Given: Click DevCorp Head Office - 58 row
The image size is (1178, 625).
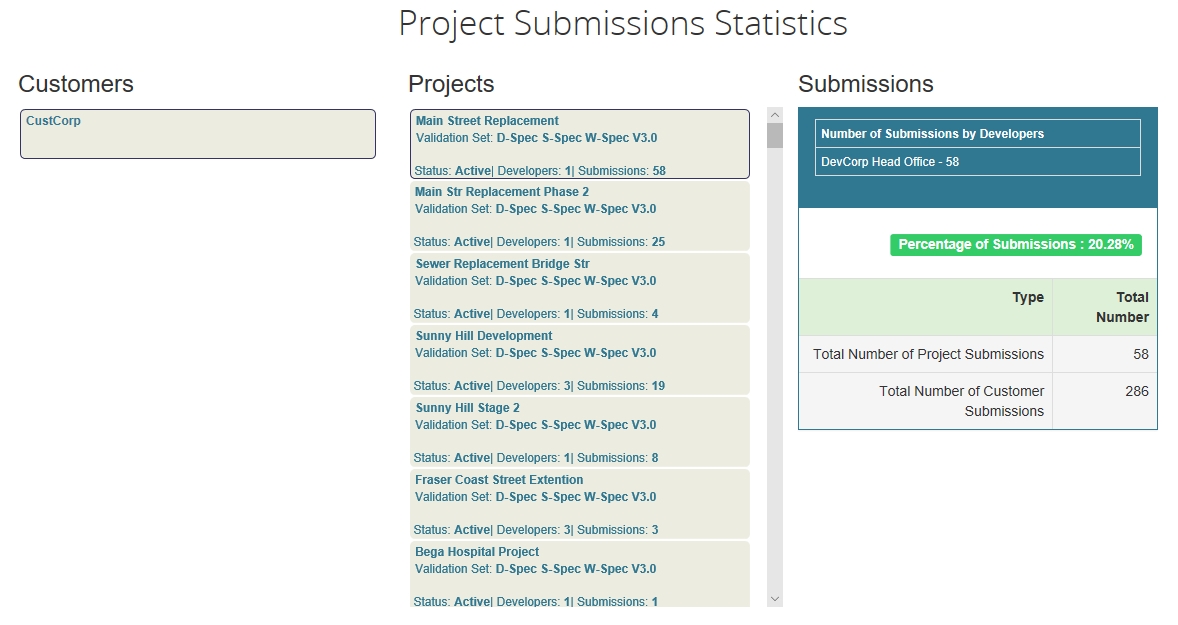Looking at the screenshot, I should click(x=977, y=162).
